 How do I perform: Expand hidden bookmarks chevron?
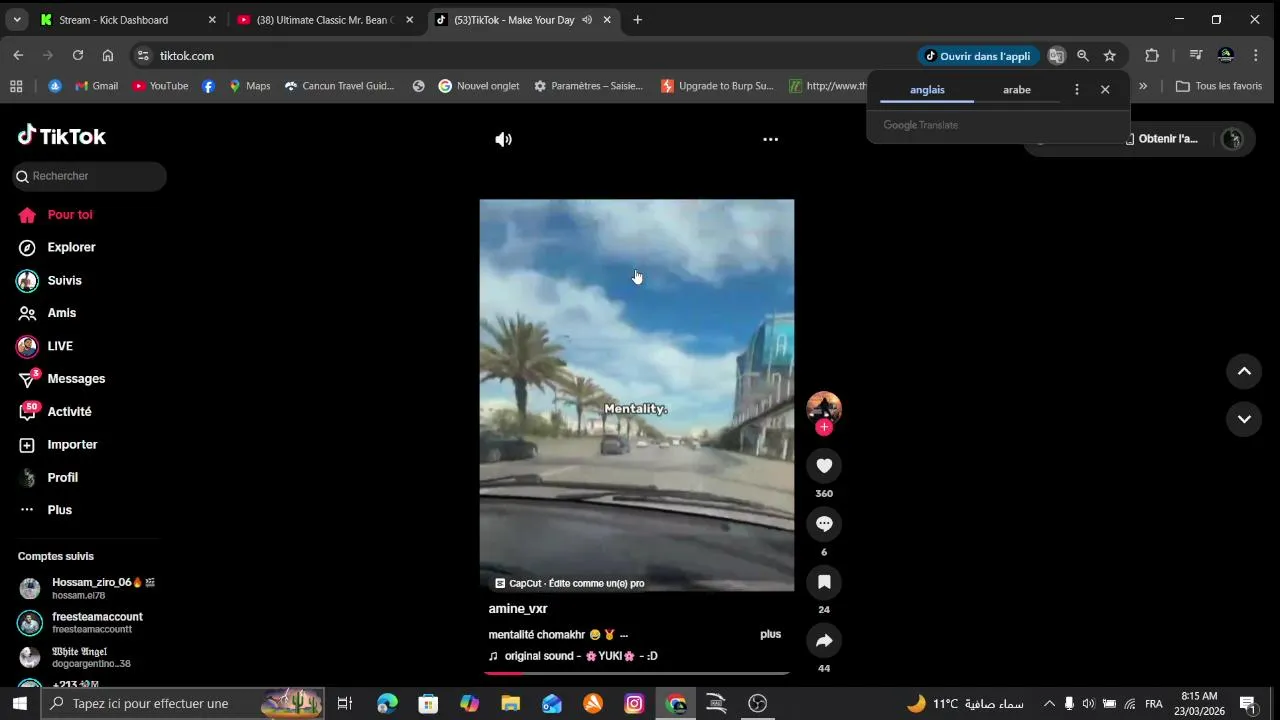[x=1143, y=86]
